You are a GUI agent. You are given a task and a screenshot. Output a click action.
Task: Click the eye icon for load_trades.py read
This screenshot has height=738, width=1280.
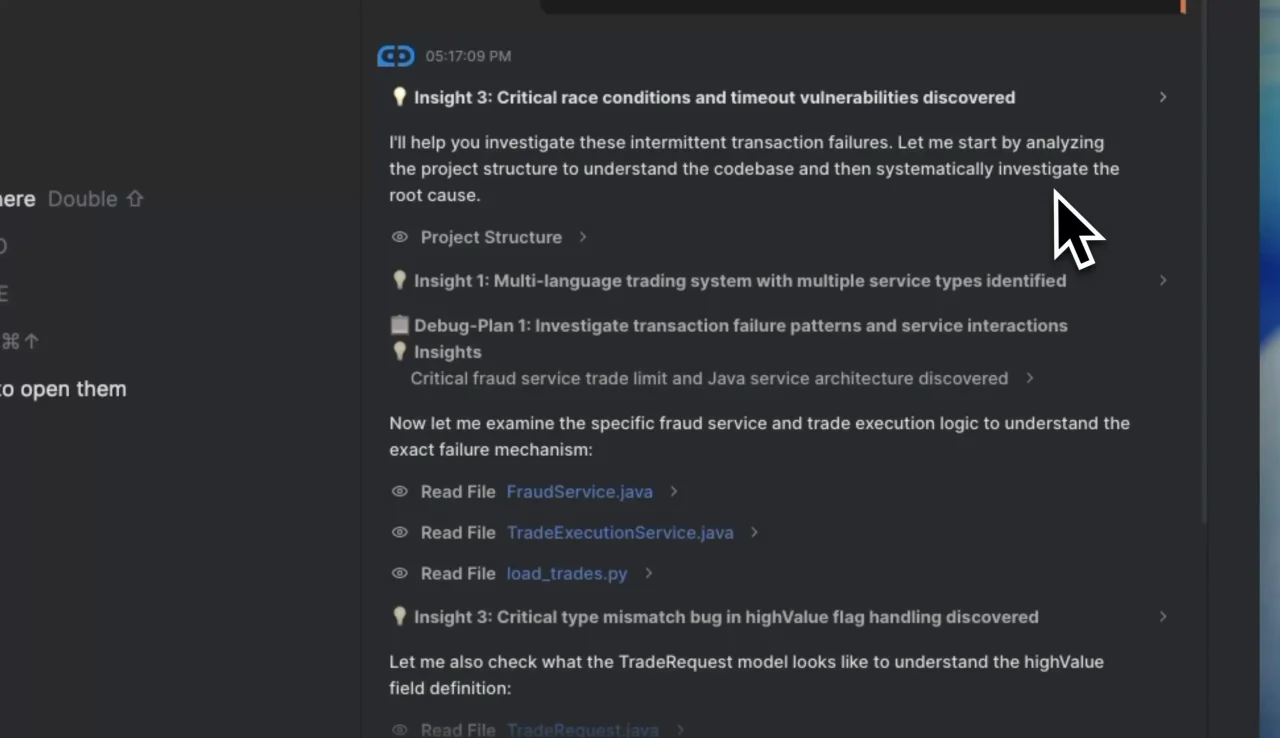[400, 573]
